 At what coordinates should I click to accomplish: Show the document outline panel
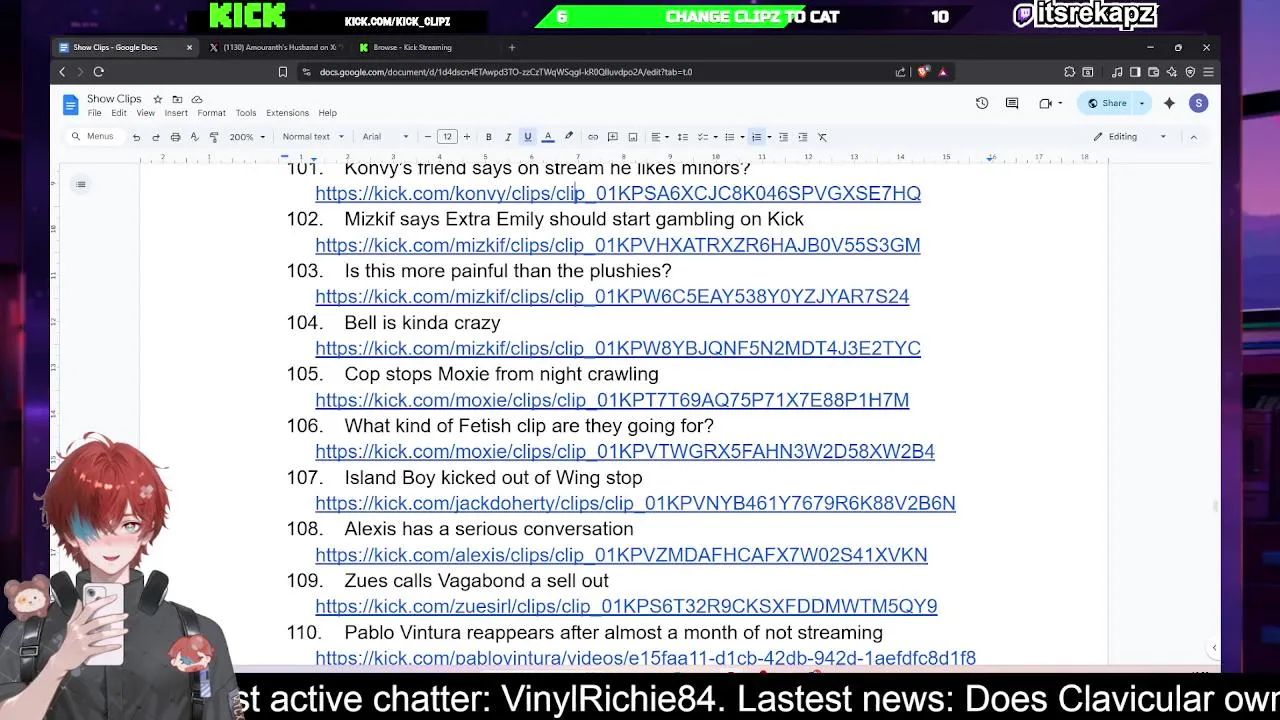(81, 184)
